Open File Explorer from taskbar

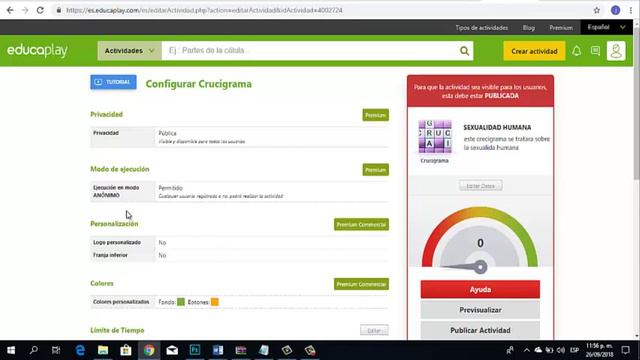(103, 350)
